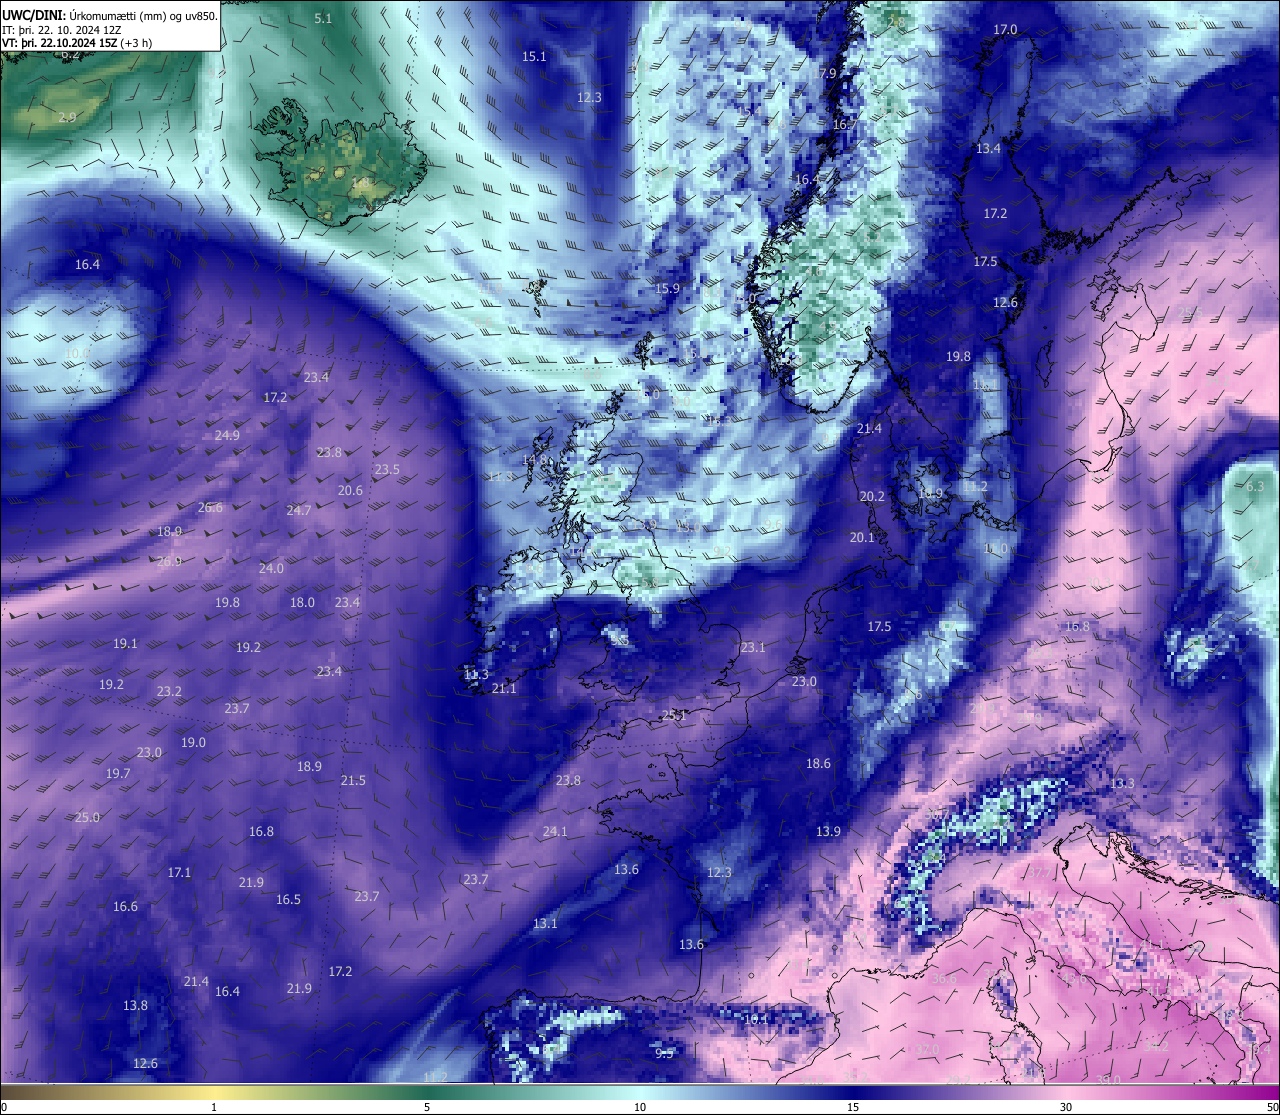Screen dimensions: 1280x1115
Task: Click the 30 tick label on the color scale
Action: tap(1066, 1107)
